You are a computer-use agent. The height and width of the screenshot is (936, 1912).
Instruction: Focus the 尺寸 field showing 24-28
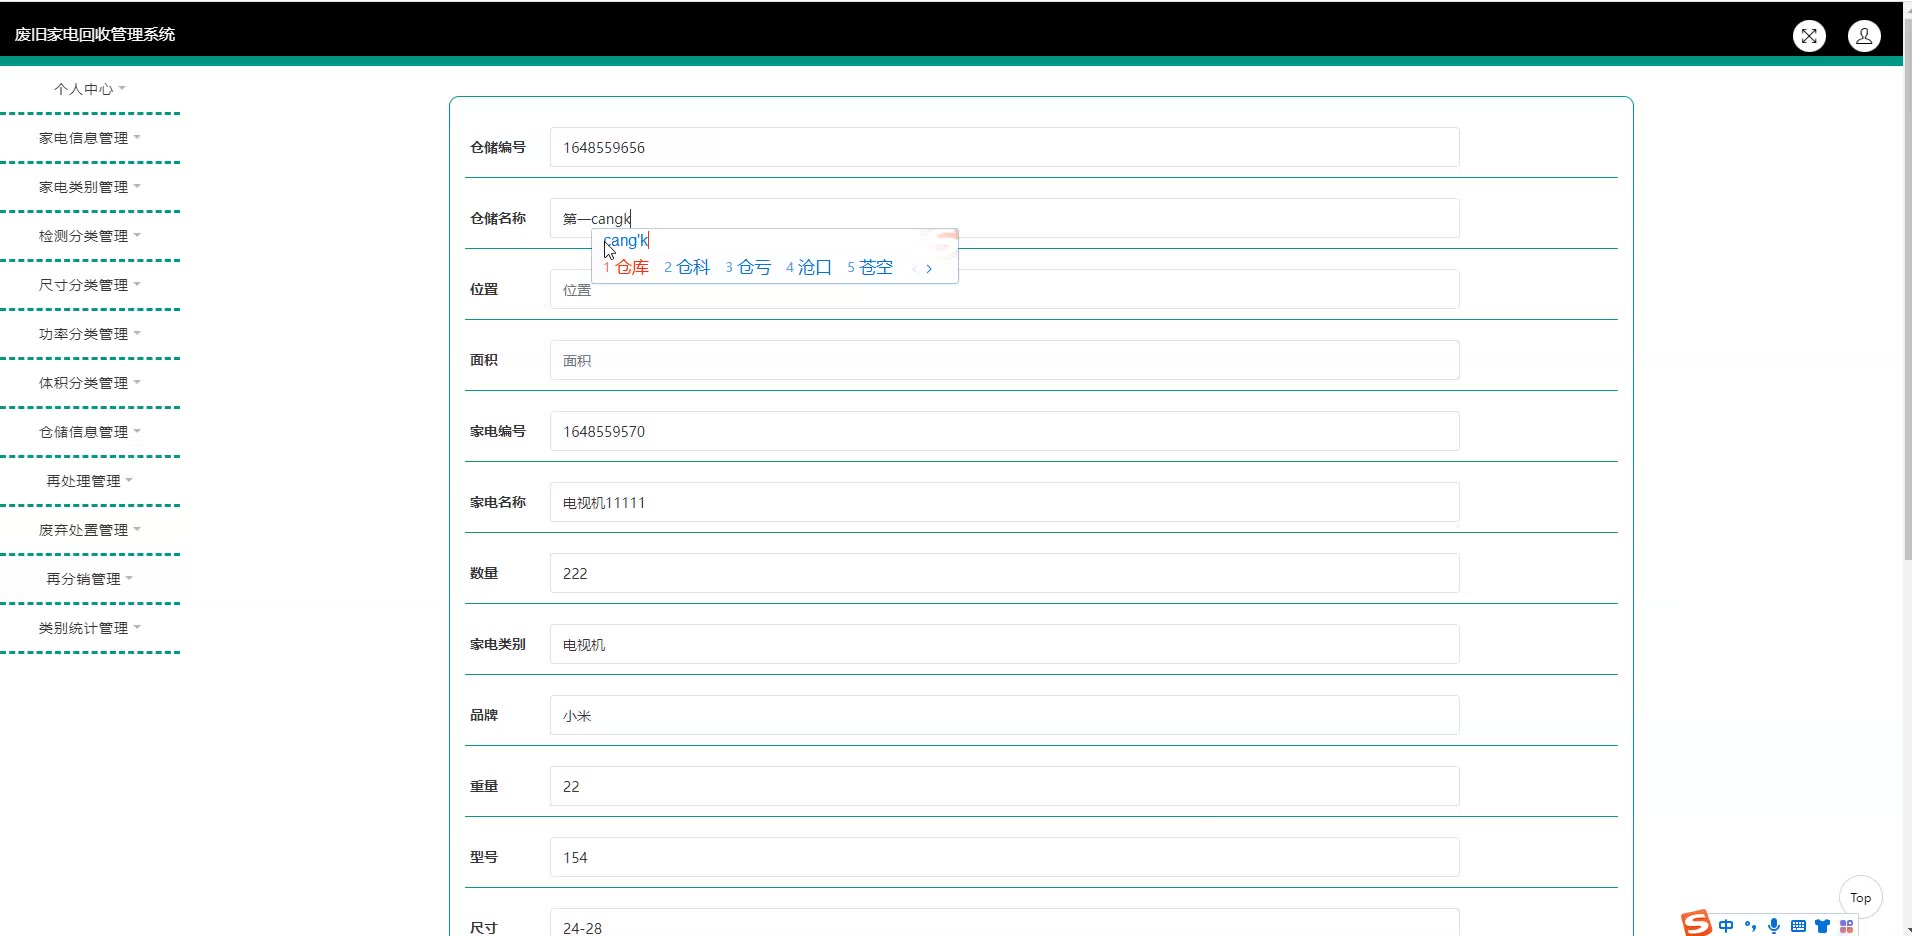(1004, 923)
